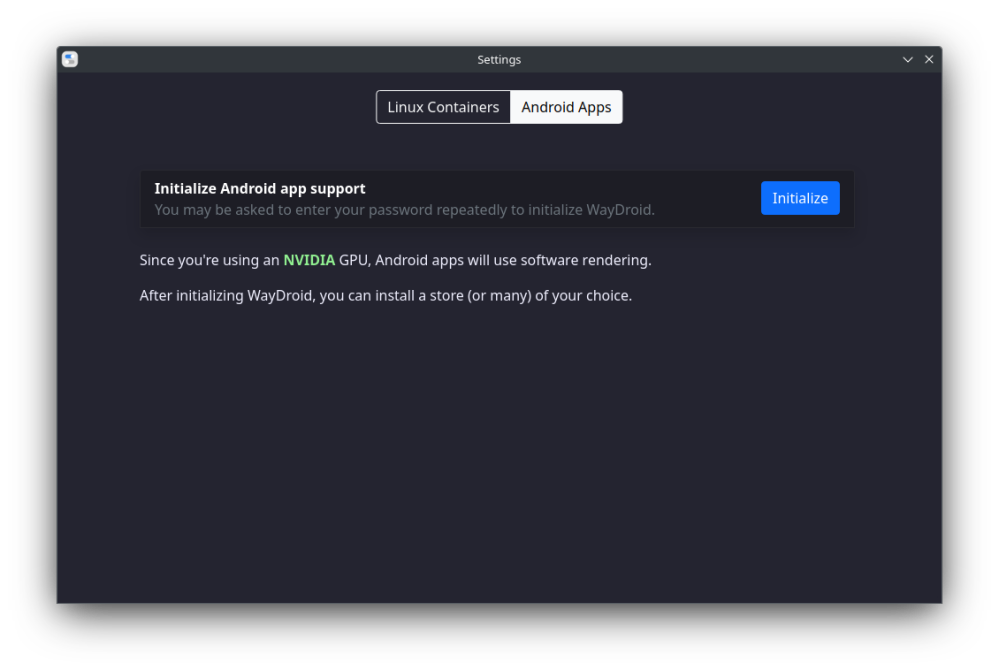Select the Android Apps tab
This screenshot has height=671, width=999.
pos(566,107)
